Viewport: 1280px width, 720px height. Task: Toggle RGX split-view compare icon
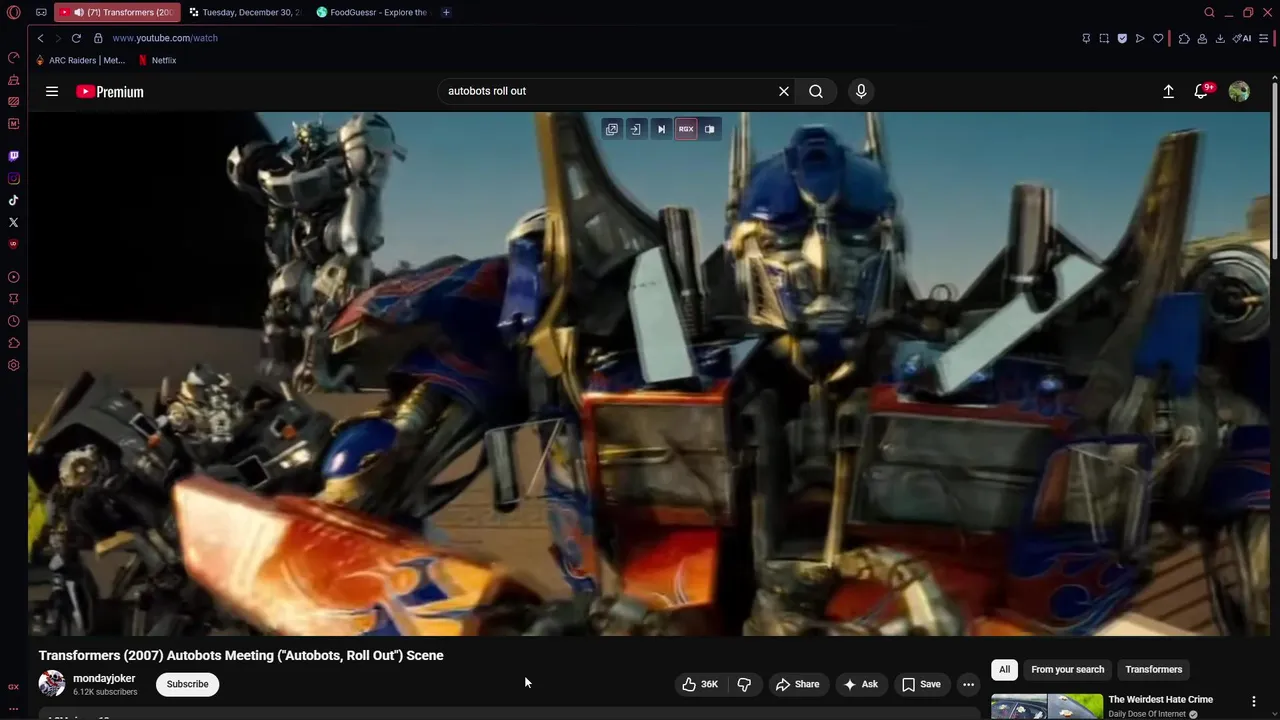(x=710, y=129)
